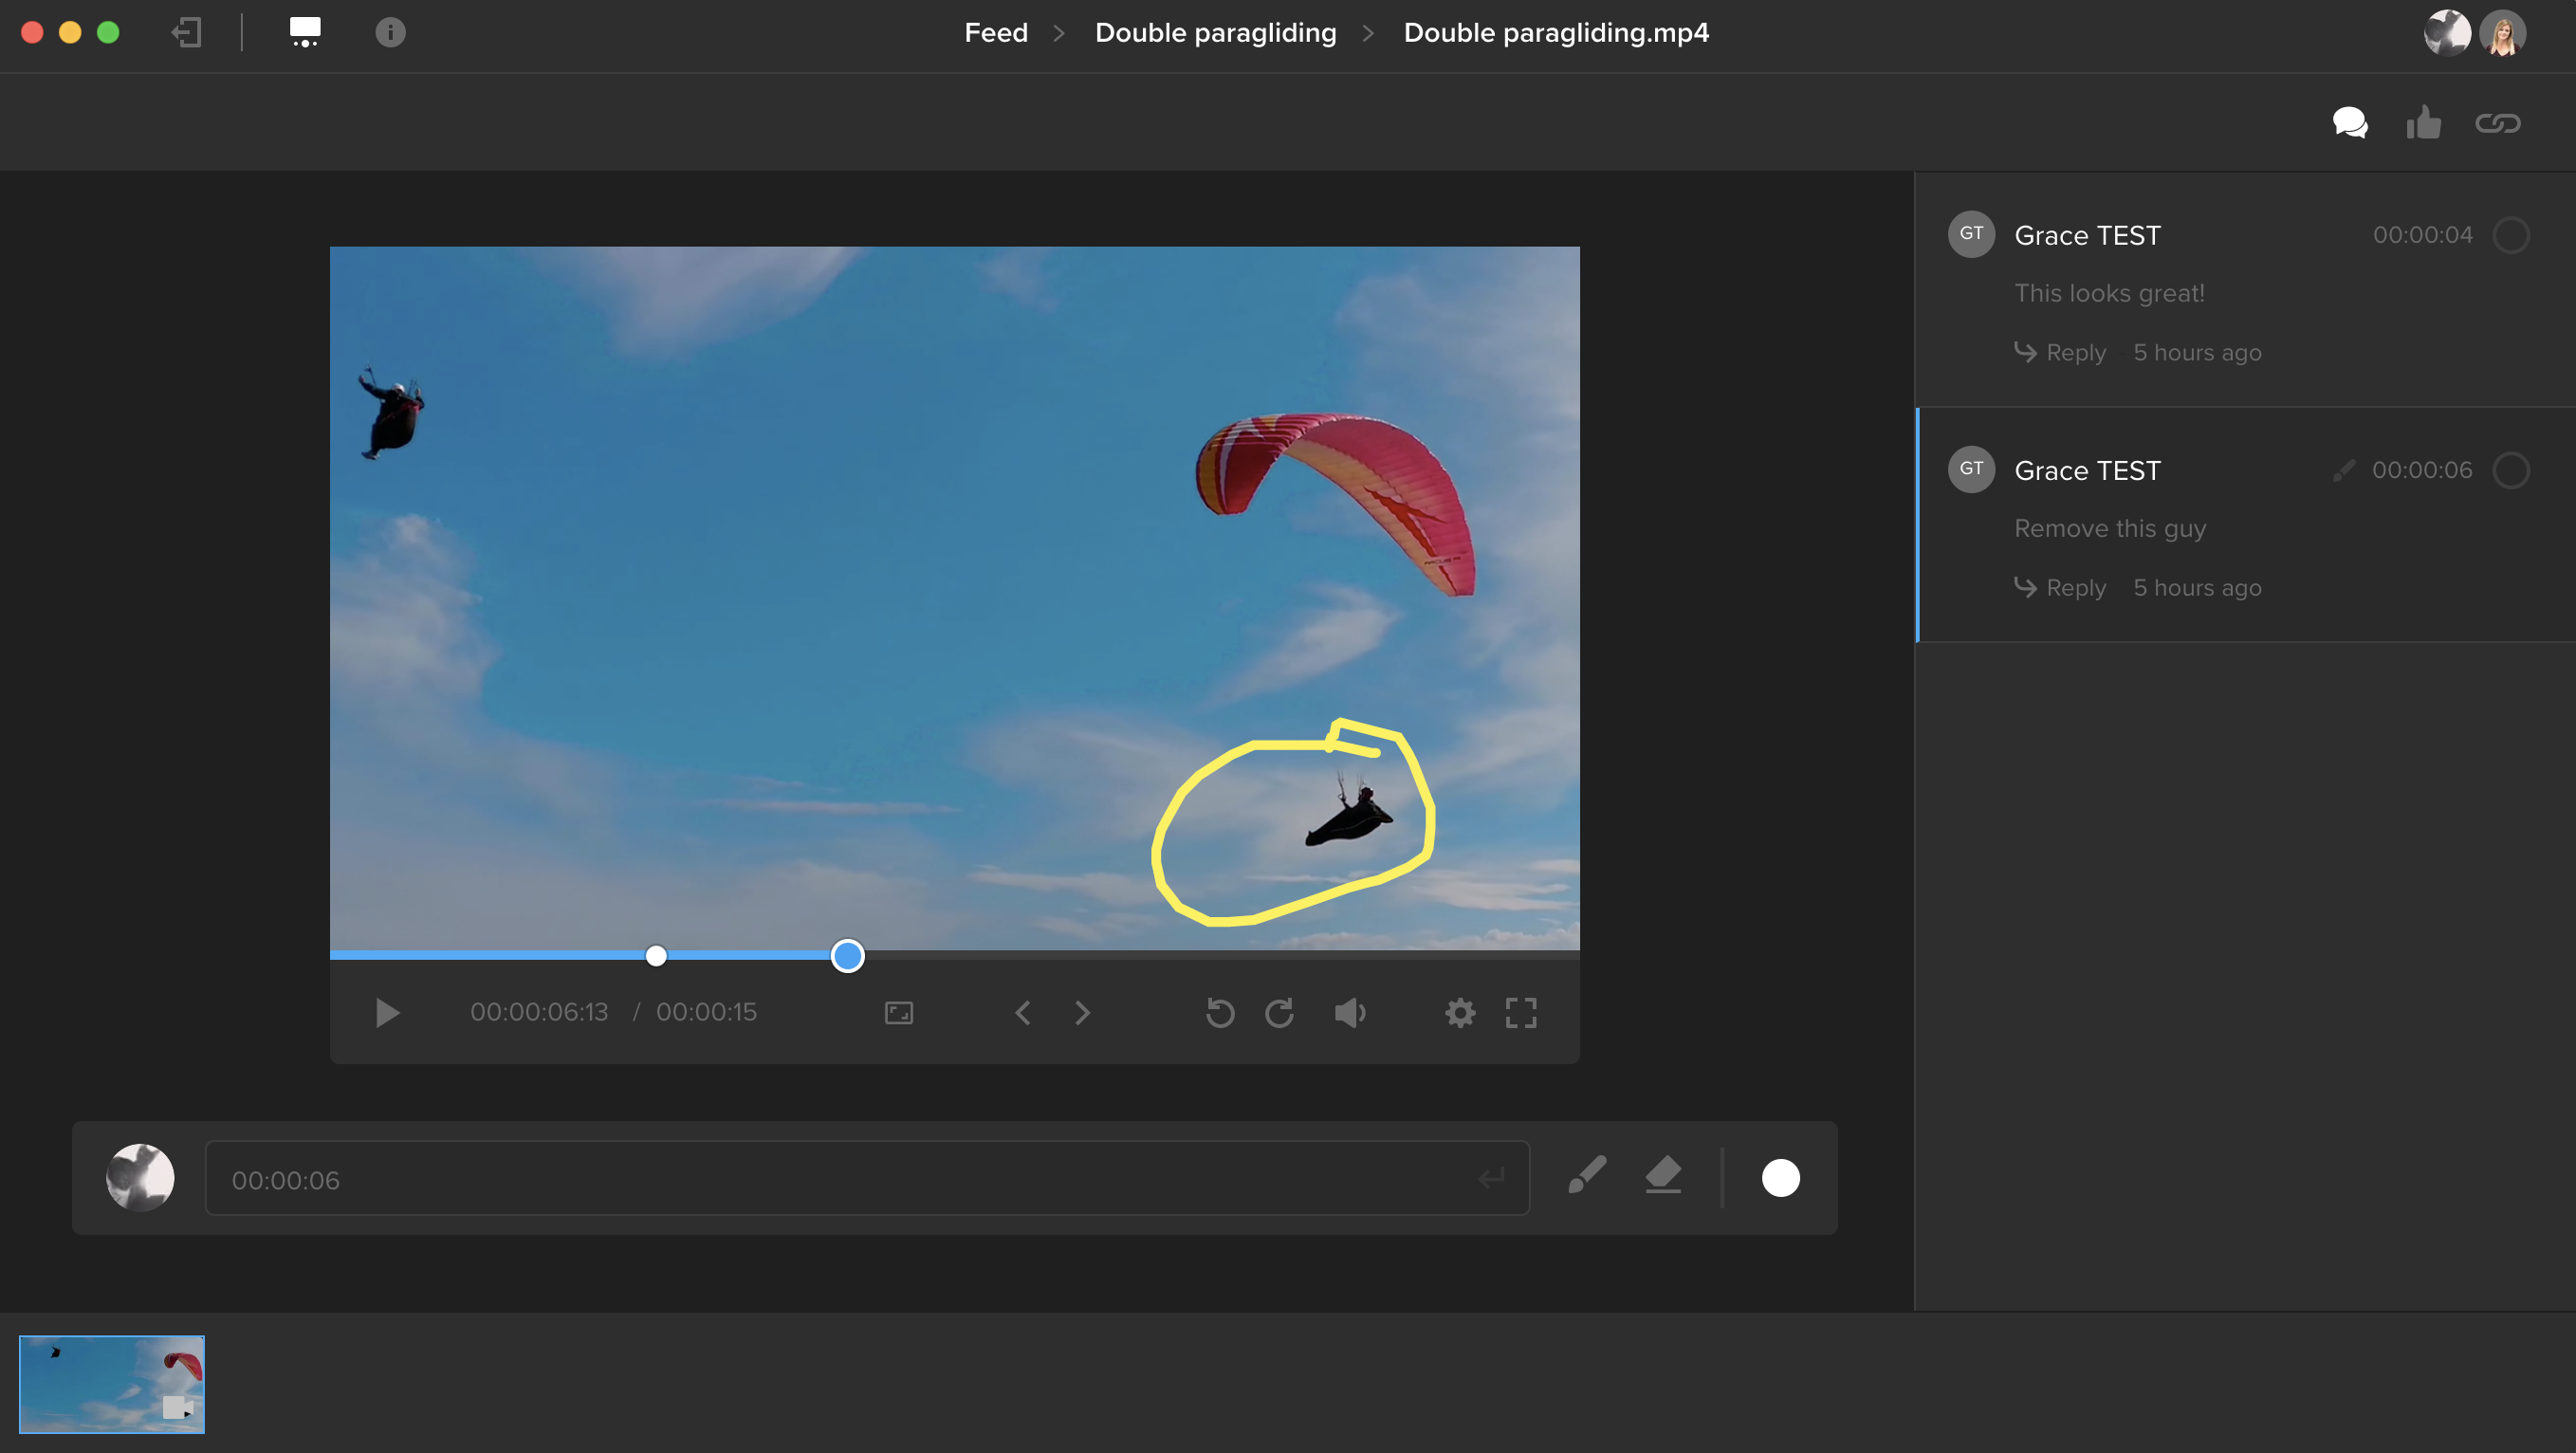This screenshot has height=1453, width=2576.
Task: Select the eraser annotation tool
Action: click(x=1663, y=1176)
